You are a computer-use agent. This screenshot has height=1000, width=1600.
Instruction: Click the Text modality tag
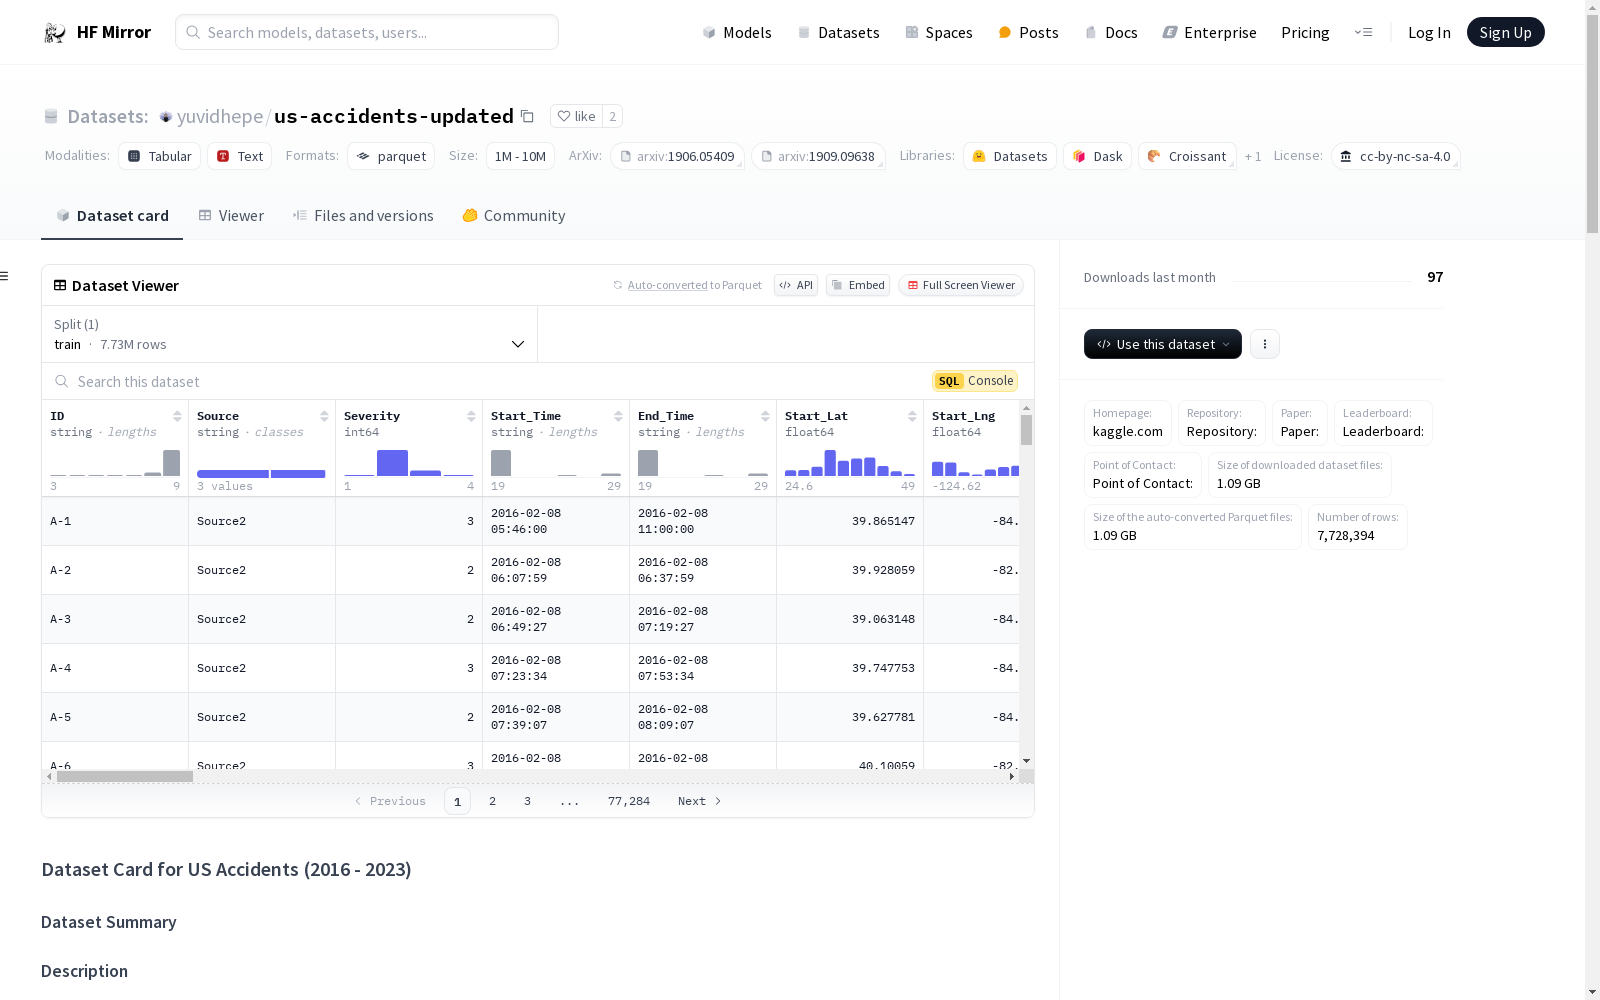click(x=239, y=156)
